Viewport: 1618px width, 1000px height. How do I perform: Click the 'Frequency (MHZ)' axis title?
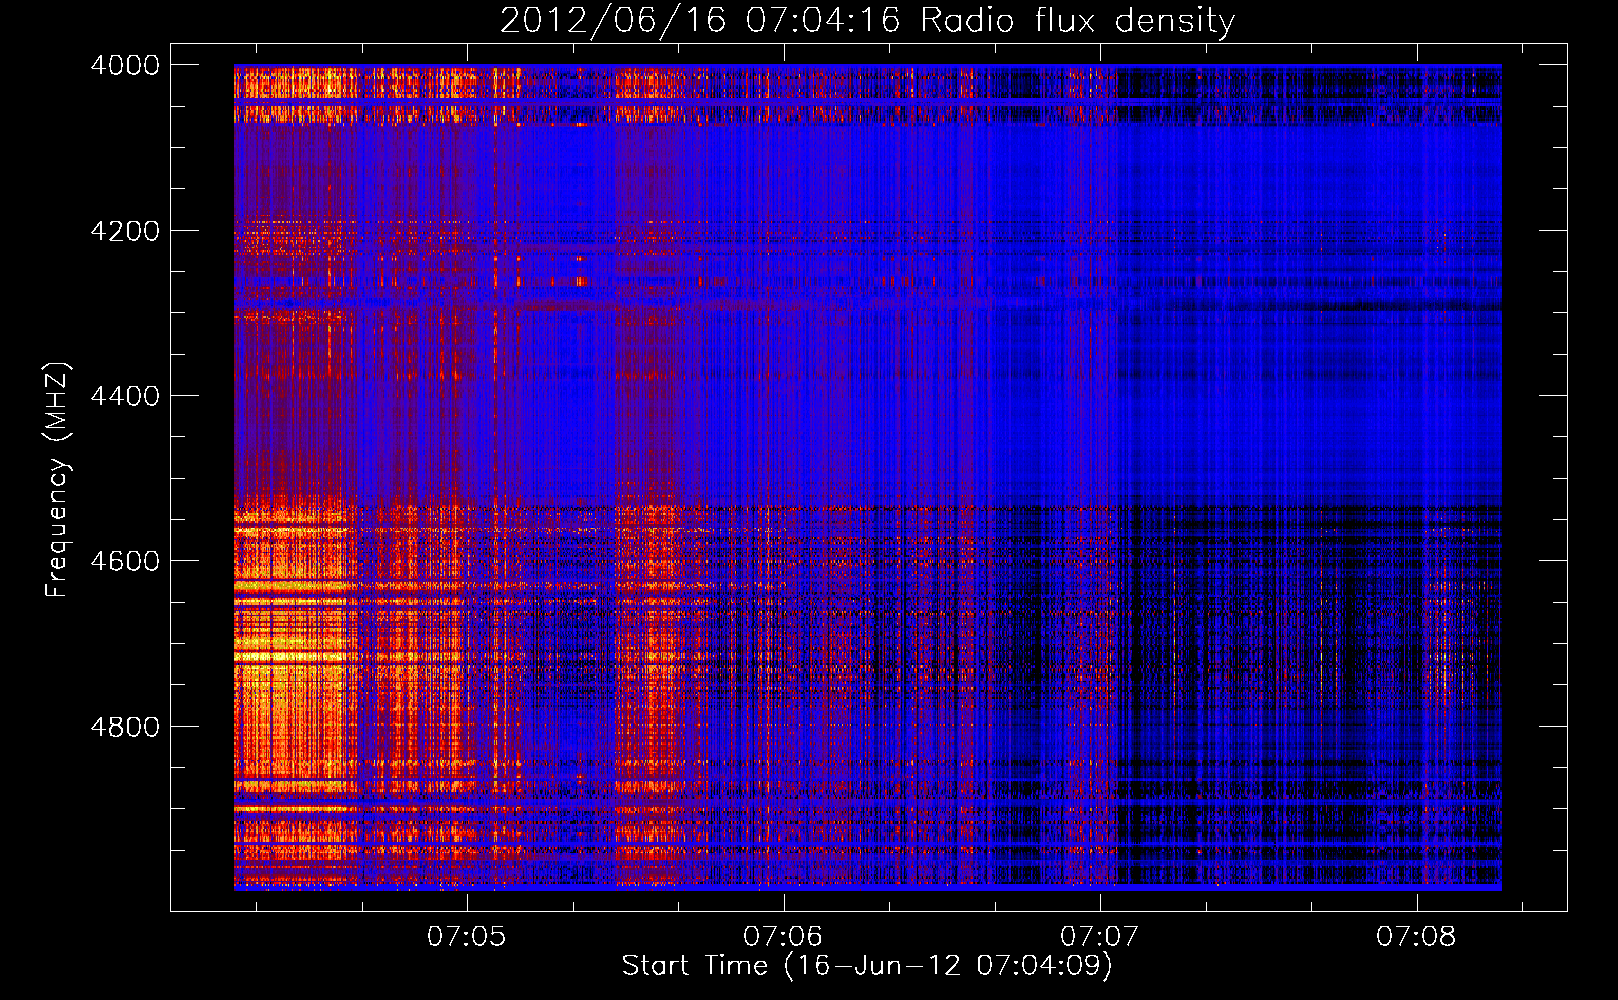[x=57, y=479]
